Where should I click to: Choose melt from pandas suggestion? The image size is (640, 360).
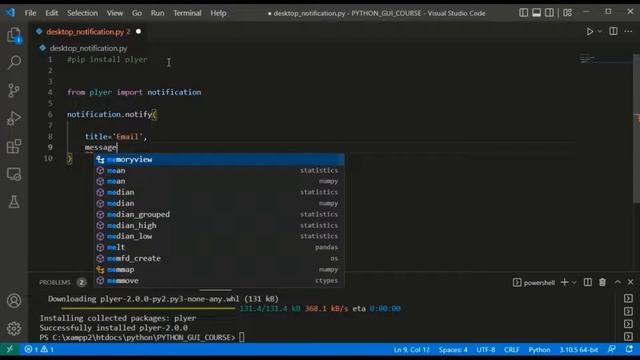tap(220, 247)
